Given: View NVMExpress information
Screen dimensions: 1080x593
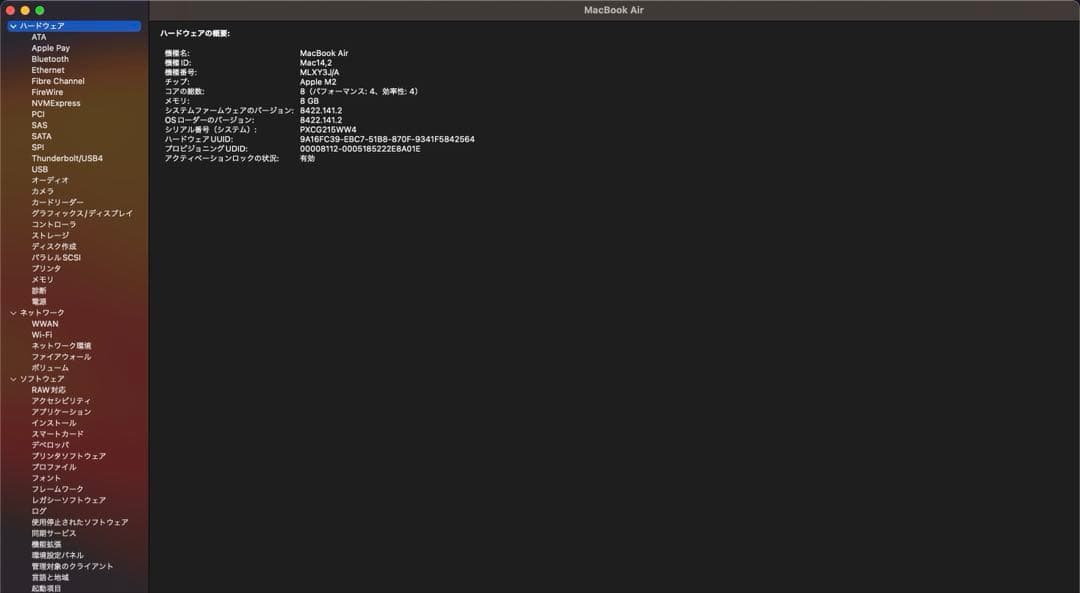Looking at the screenshot, I should point(56,103).
